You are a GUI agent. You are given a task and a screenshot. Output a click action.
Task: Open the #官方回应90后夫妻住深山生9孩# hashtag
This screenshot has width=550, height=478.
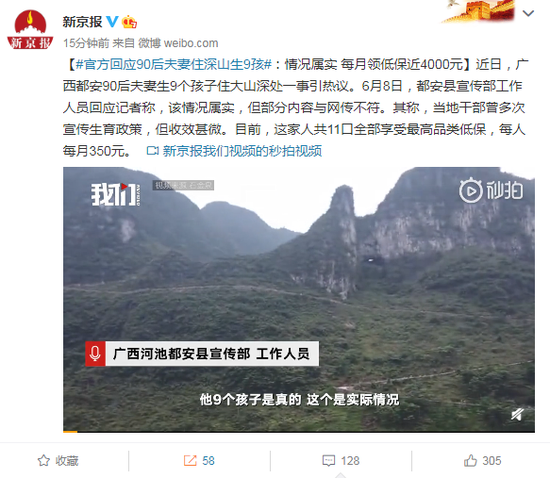(174, 65)
